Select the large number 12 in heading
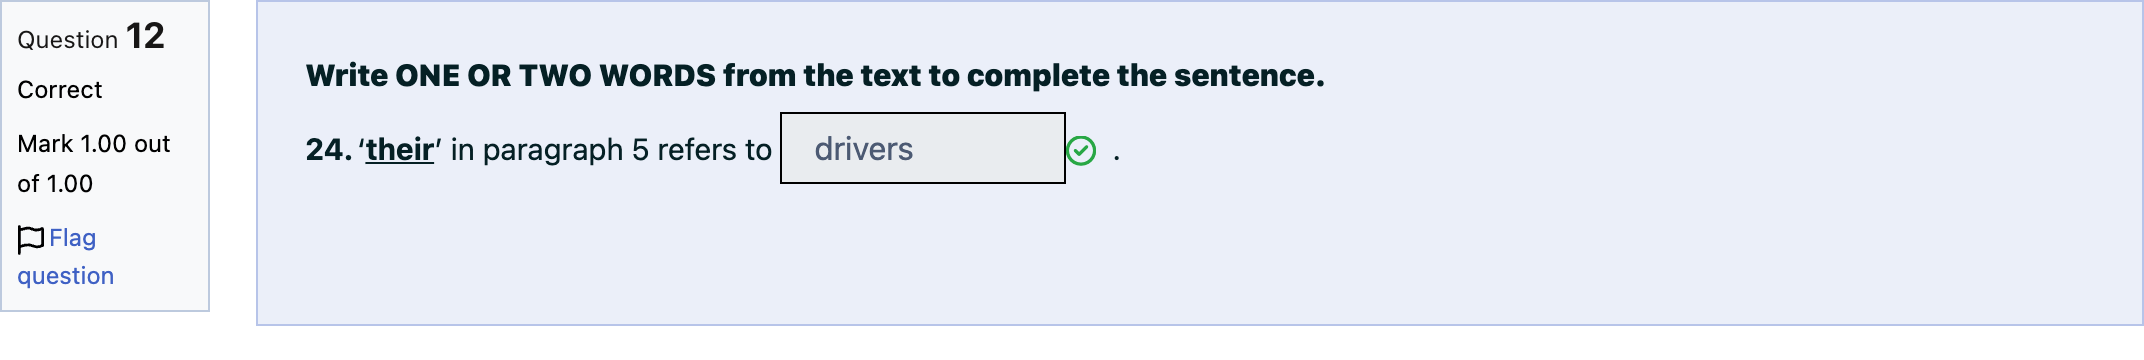The height and width of the screenshot is (360, 2144). click(145, 36)
